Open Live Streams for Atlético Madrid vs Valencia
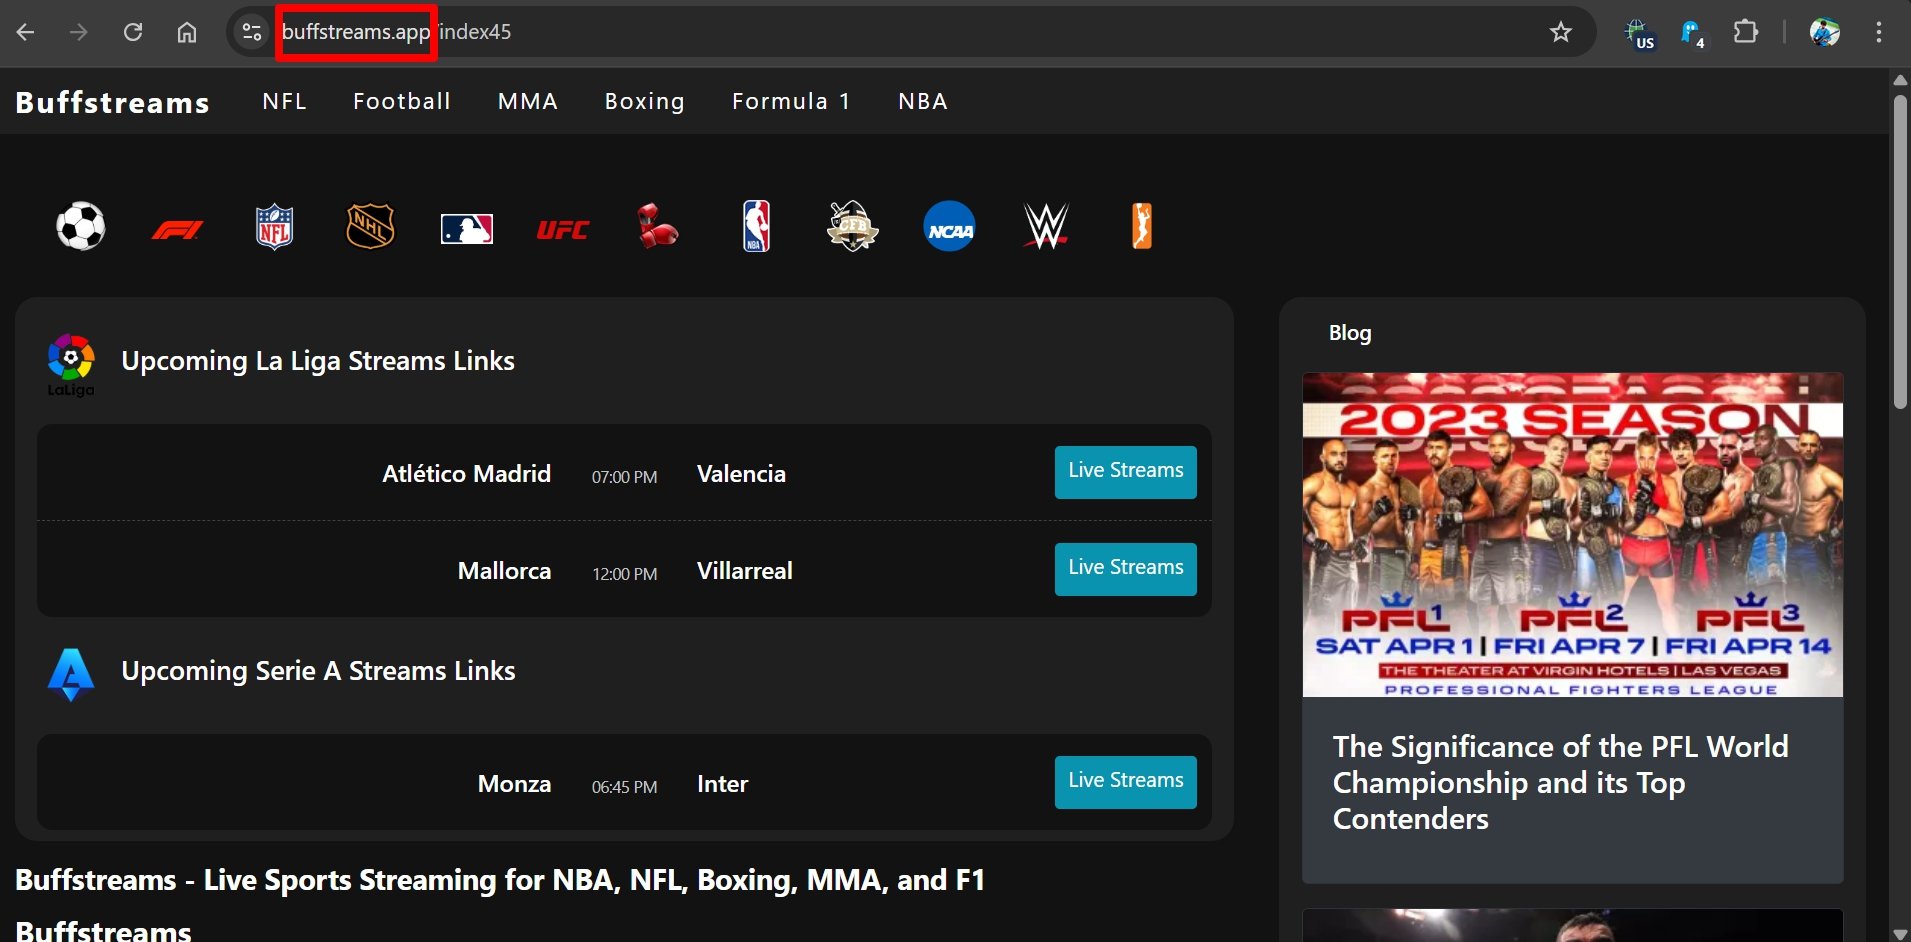Image resolution: width=1911 pixels, height=942 pixels. 1126,472
